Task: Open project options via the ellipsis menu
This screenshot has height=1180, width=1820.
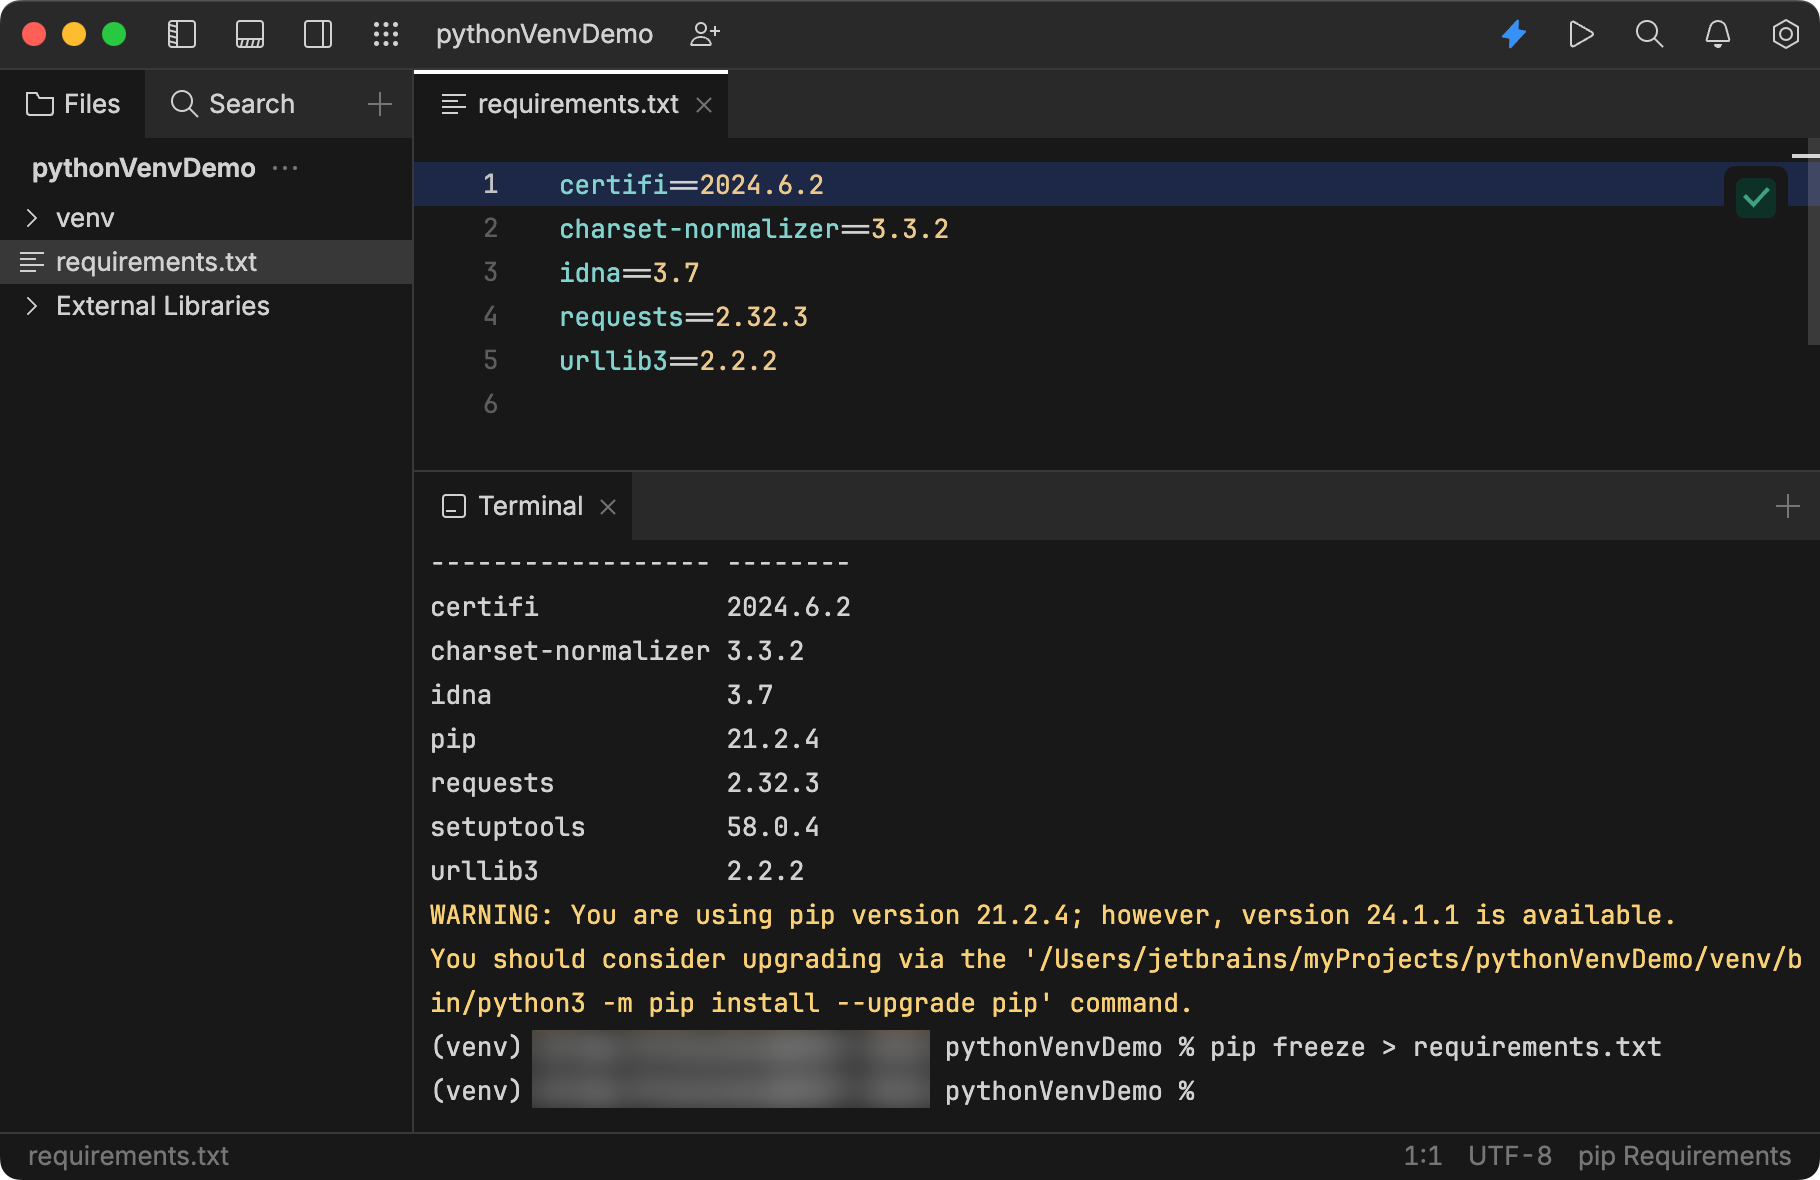Action: 285,168
